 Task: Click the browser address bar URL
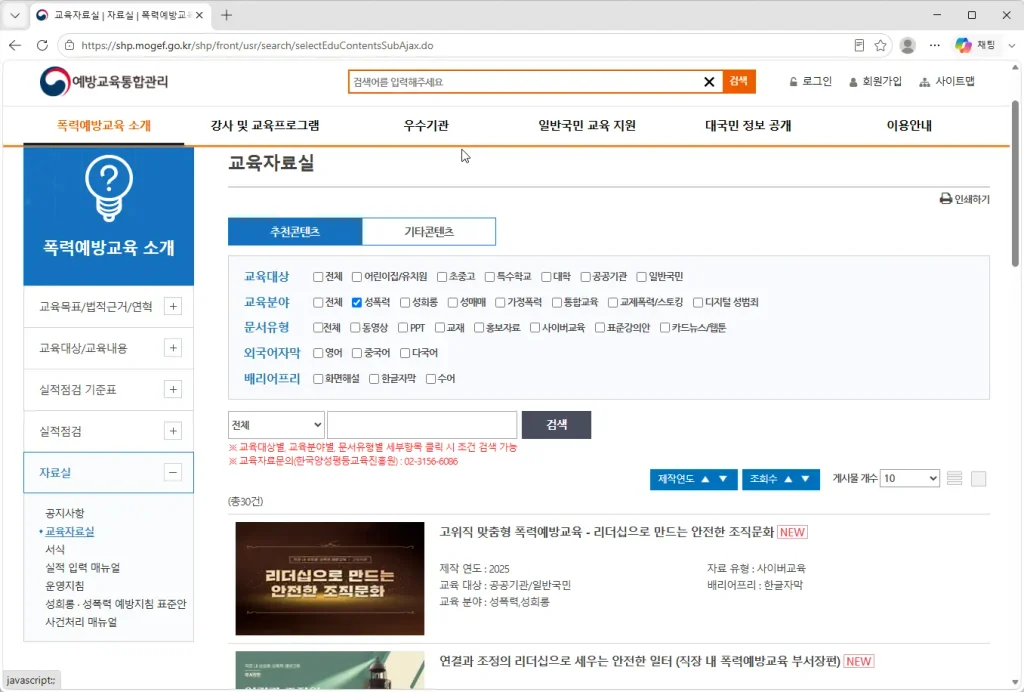tap(257, 46)
